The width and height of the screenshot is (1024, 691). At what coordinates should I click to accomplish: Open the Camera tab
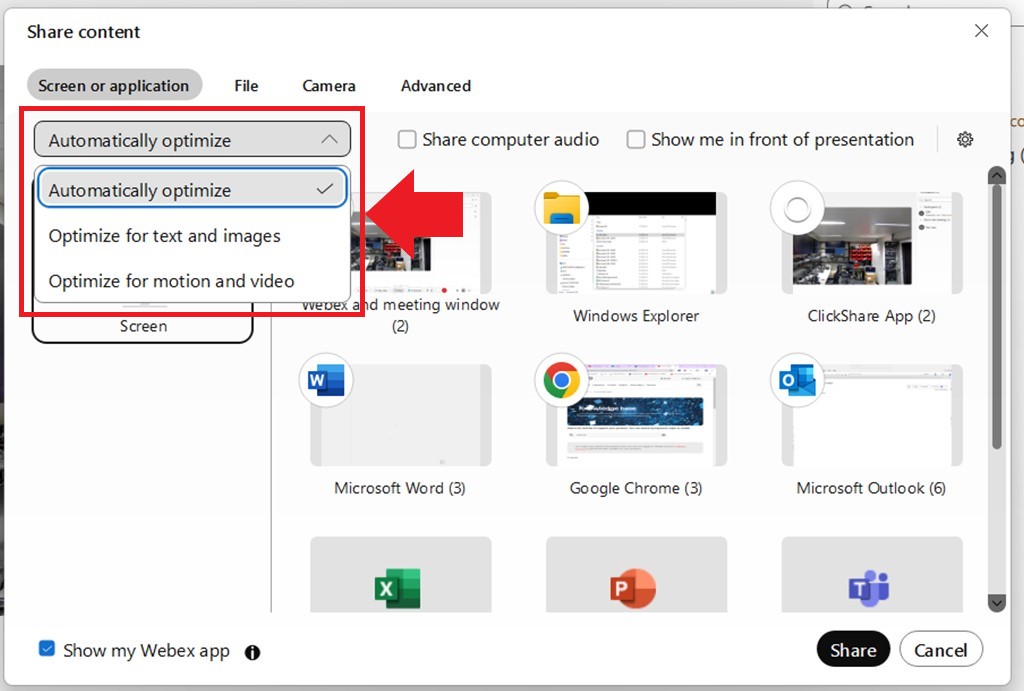coord(329,86)
